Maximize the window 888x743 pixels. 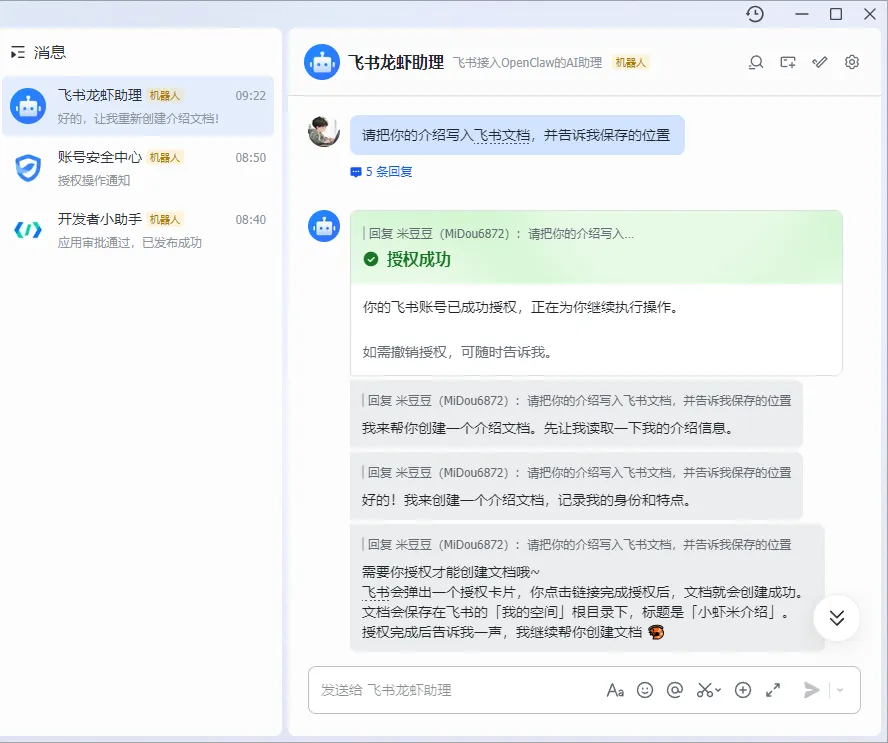click(x=836, y=14)
